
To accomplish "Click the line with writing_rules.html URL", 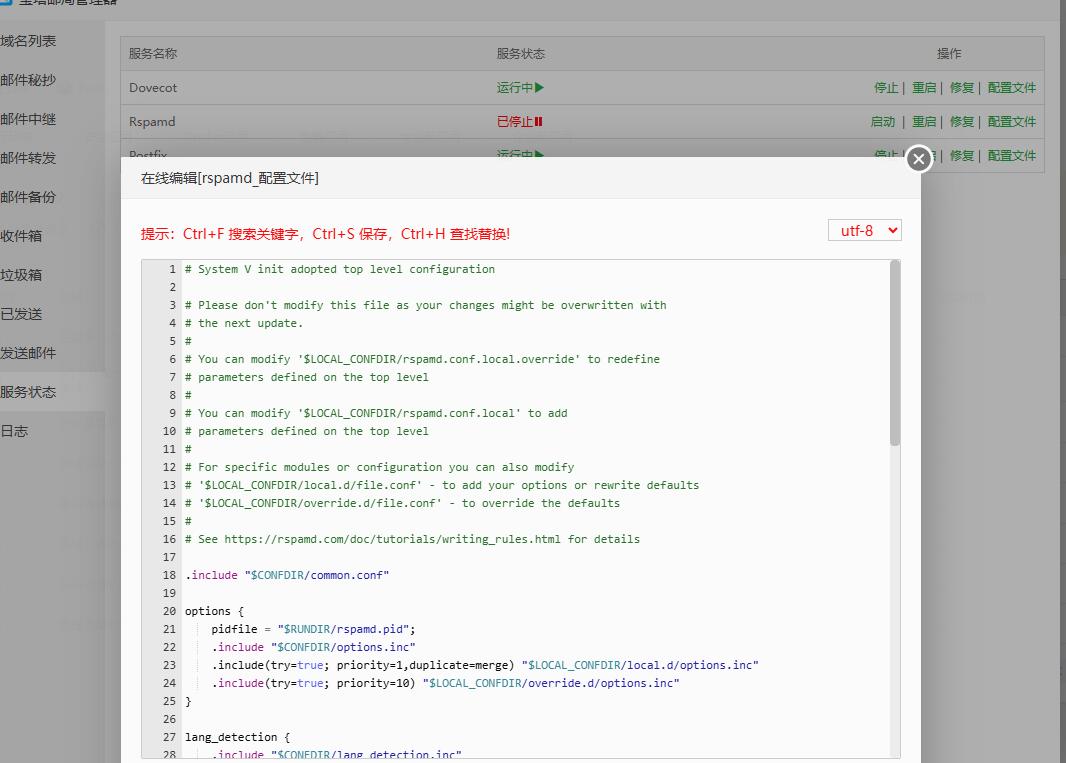I will [412, 539].
